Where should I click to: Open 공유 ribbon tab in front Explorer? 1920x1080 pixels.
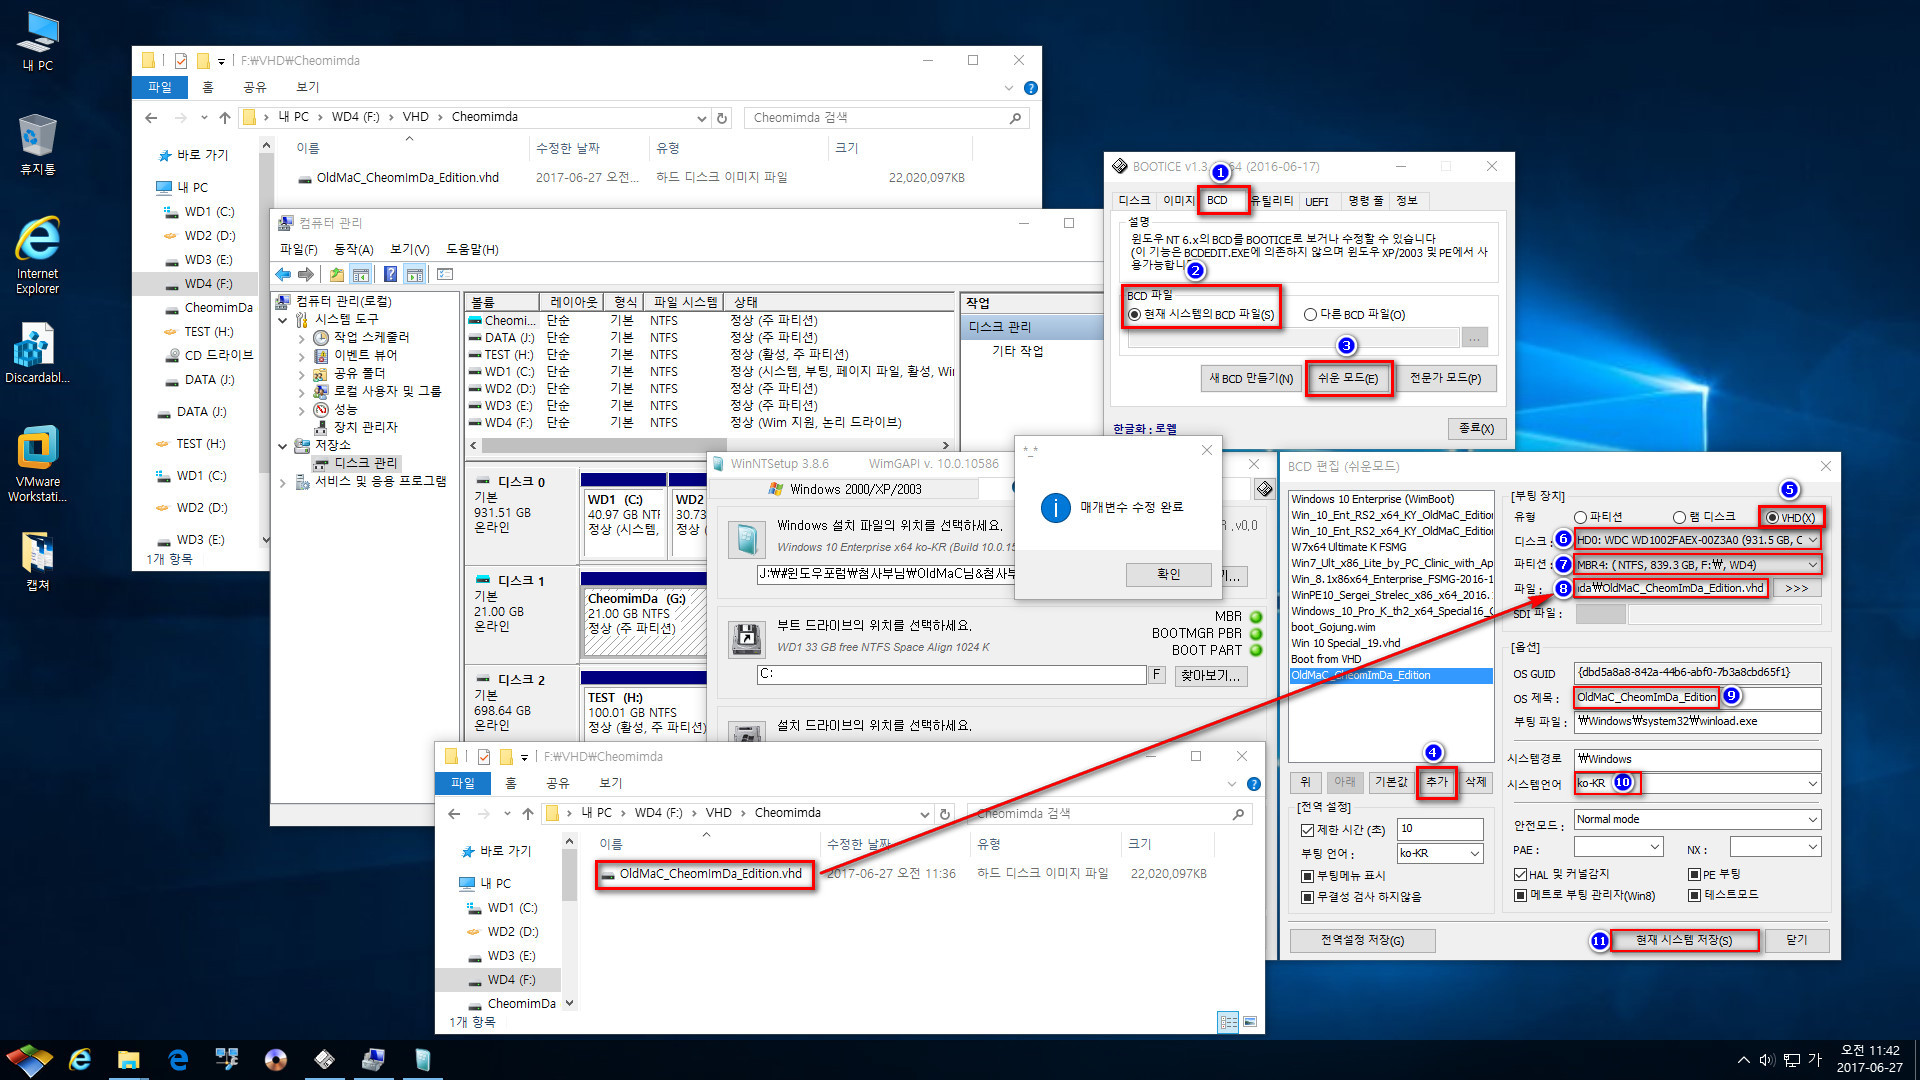[557, 784]
